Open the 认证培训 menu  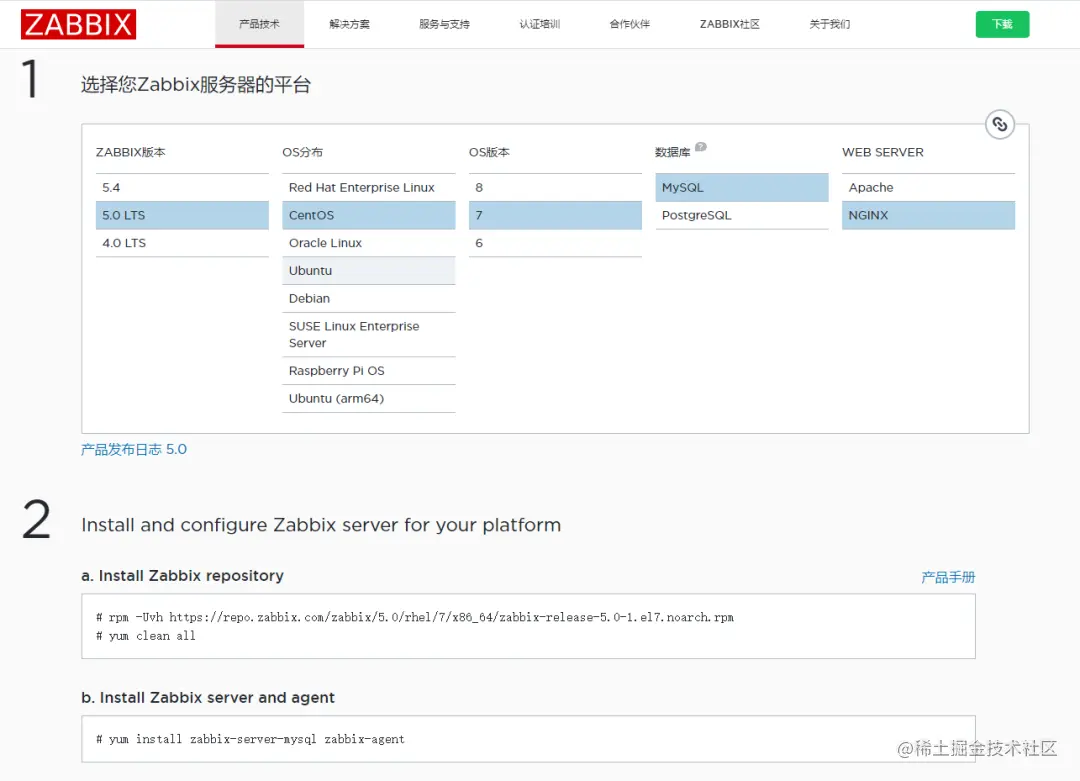pos(539,24)
